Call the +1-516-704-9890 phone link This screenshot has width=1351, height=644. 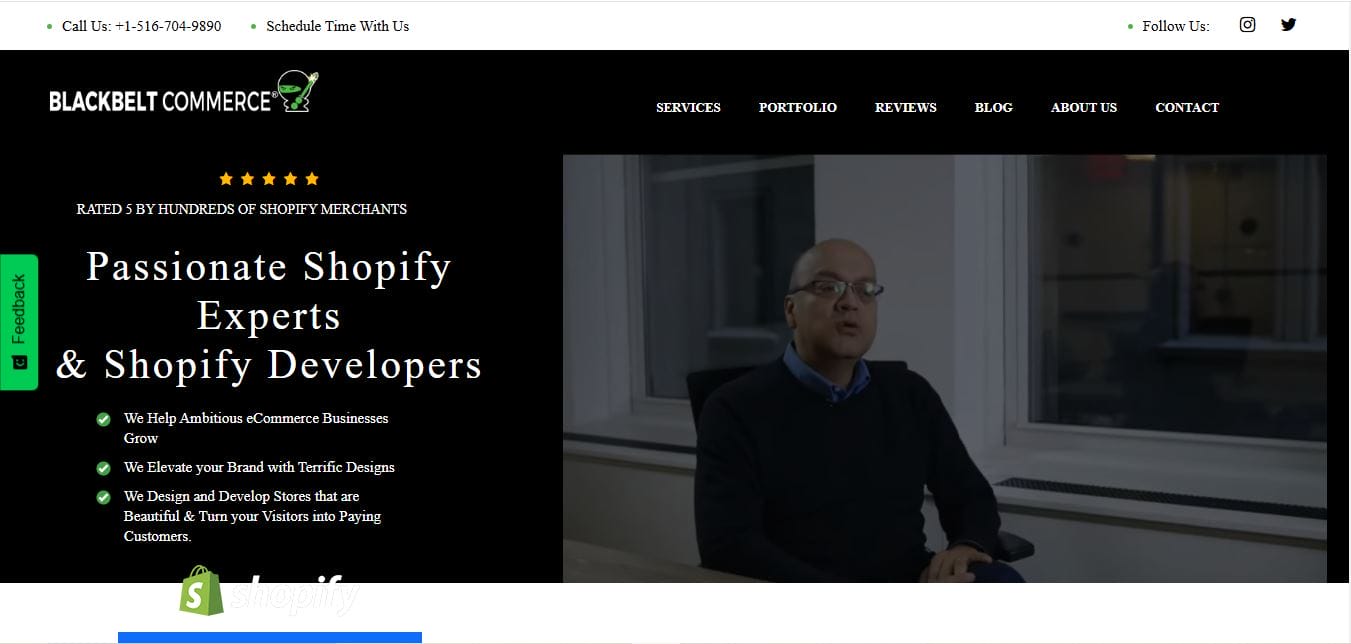coord(142,26)
